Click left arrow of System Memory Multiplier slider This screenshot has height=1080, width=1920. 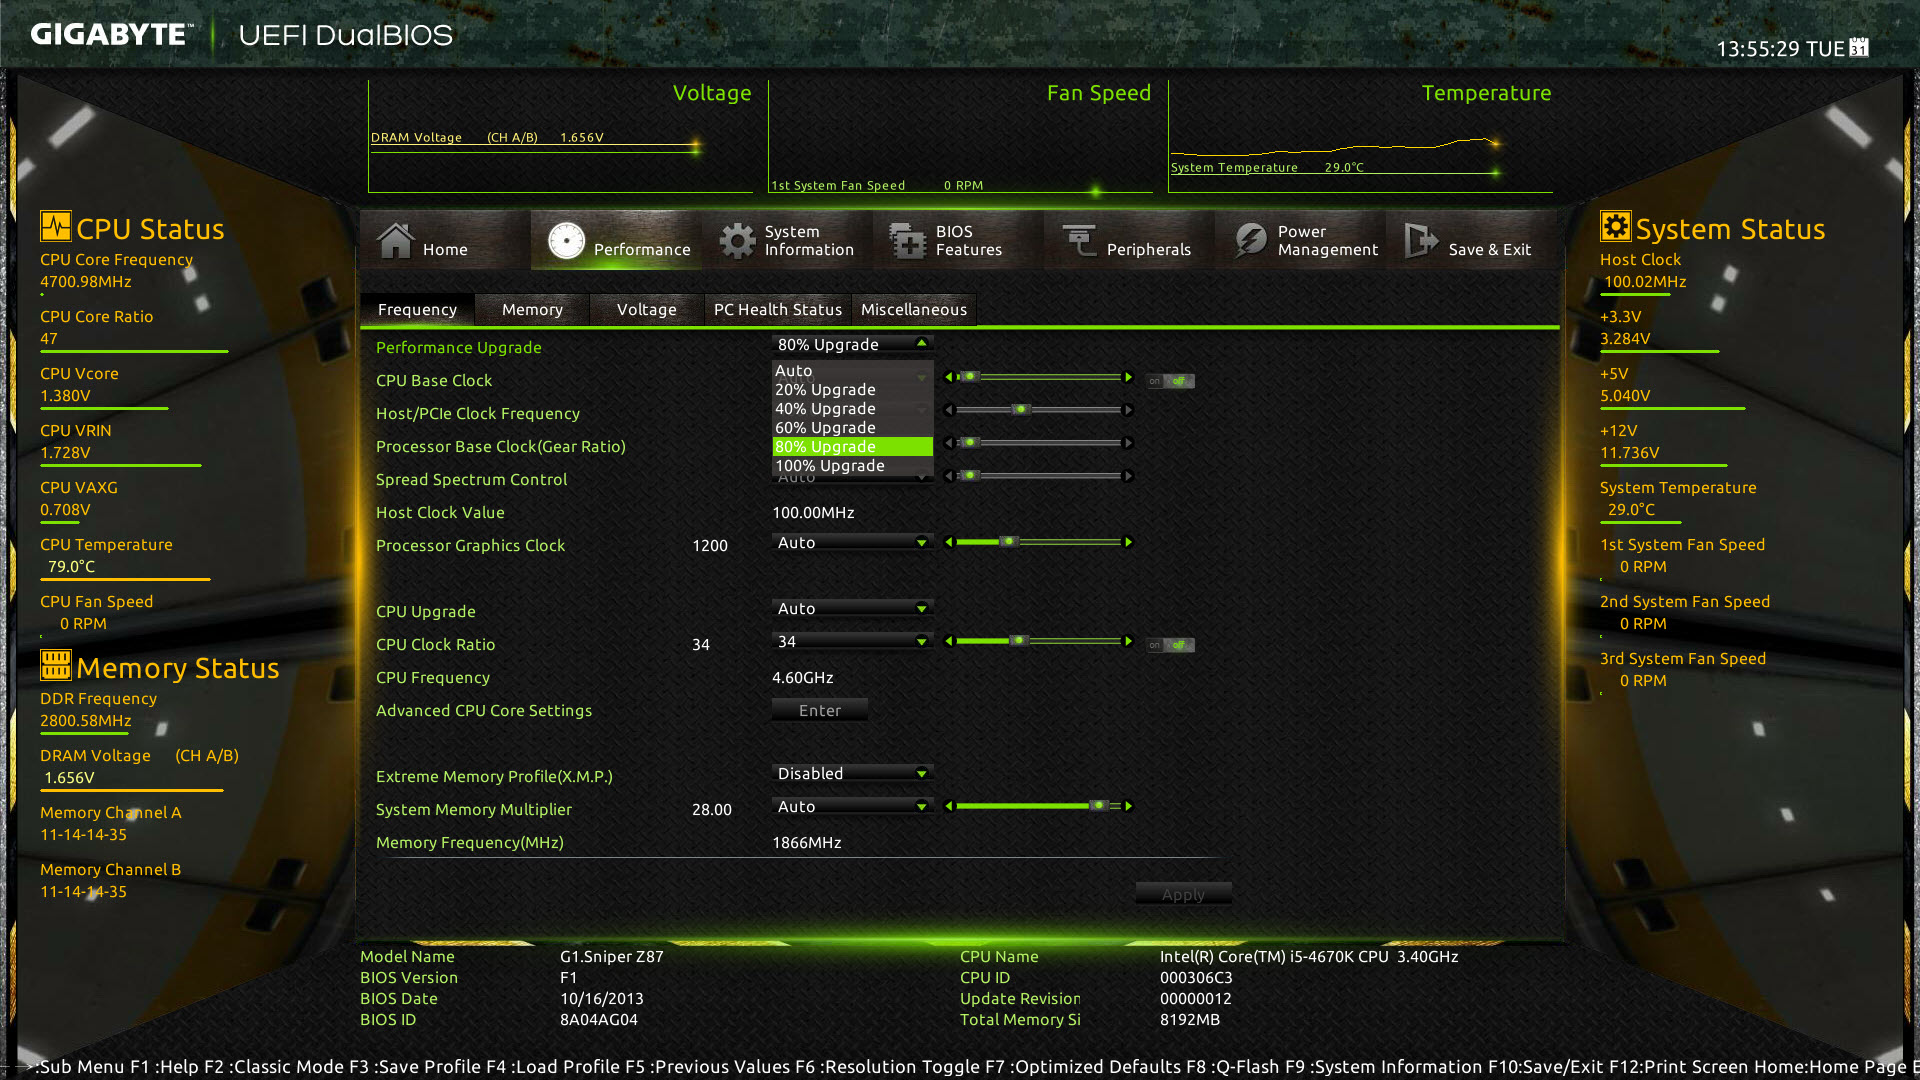click(x=948, y=806)
